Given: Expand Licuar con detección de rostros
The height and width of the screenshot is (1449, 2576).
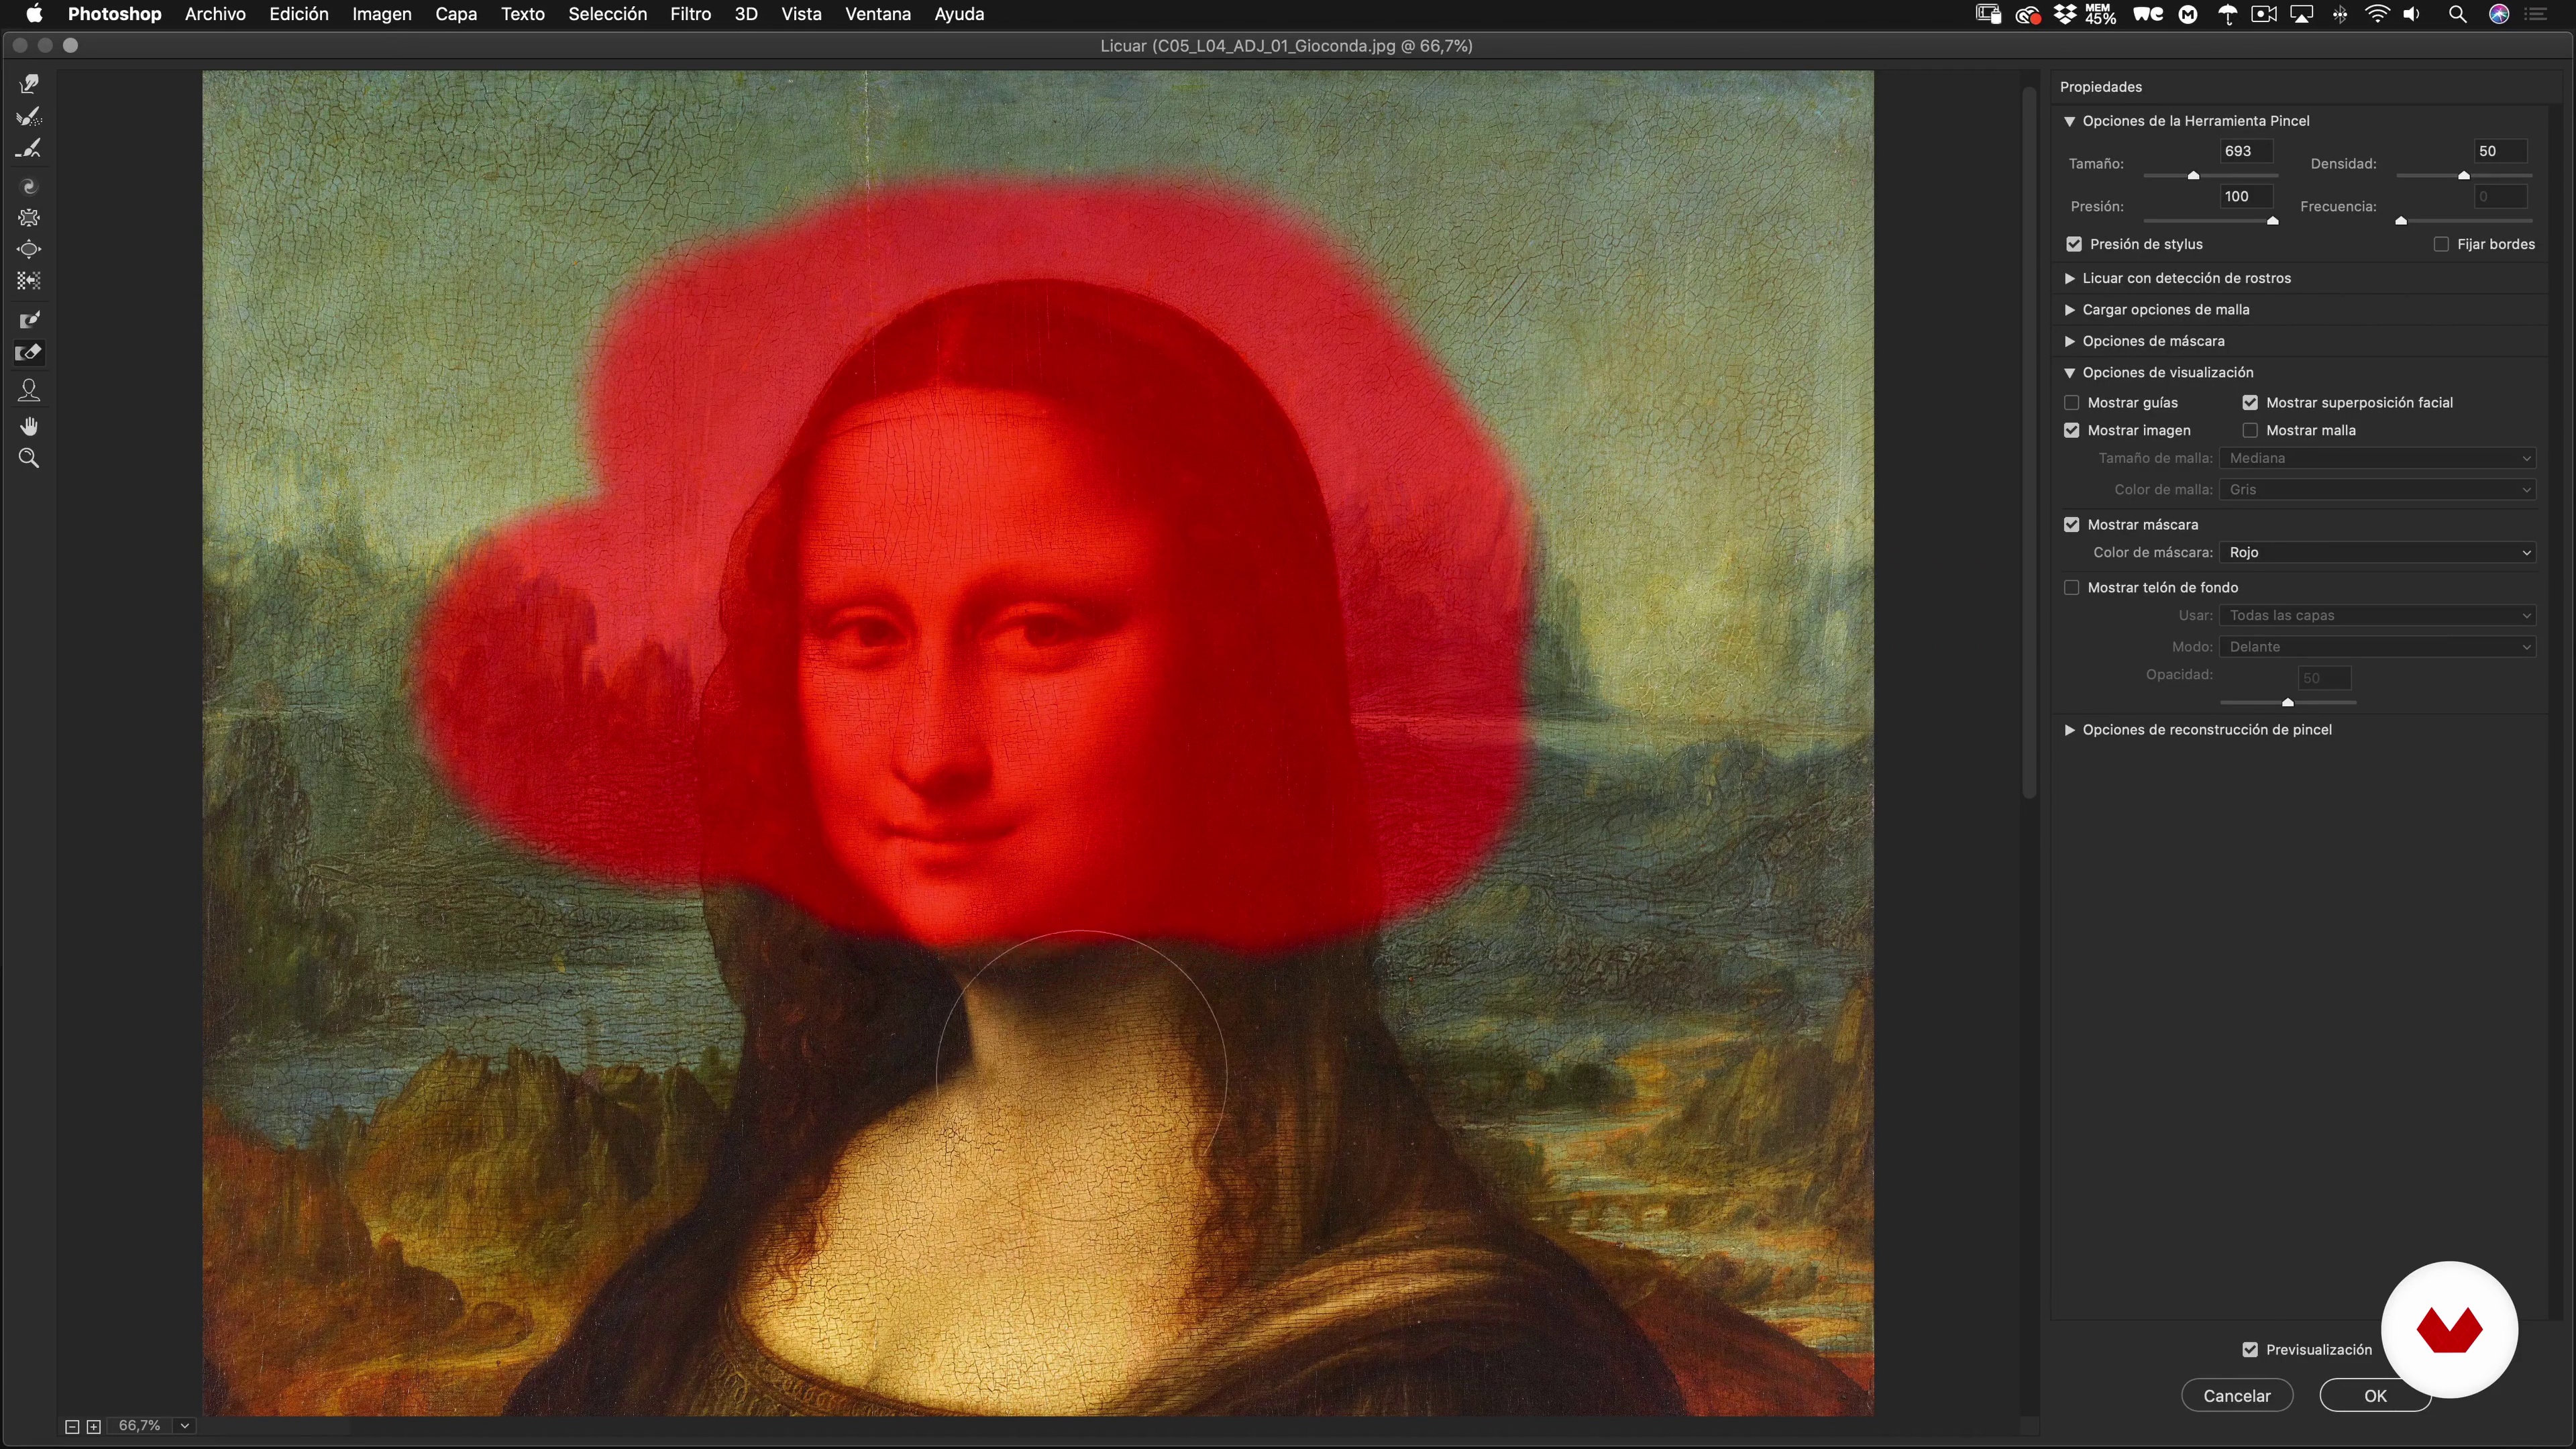Looking at the screenshot, I should 2070,278.
